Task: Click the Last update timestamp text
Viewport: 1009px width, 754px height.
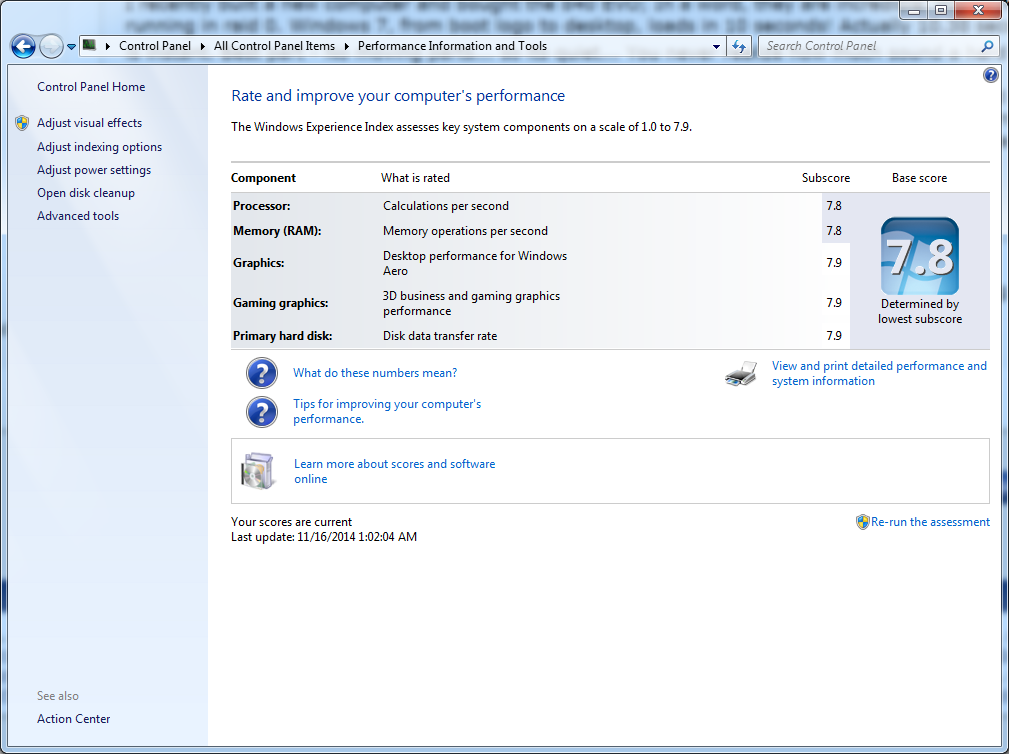Action: [324, 537]
